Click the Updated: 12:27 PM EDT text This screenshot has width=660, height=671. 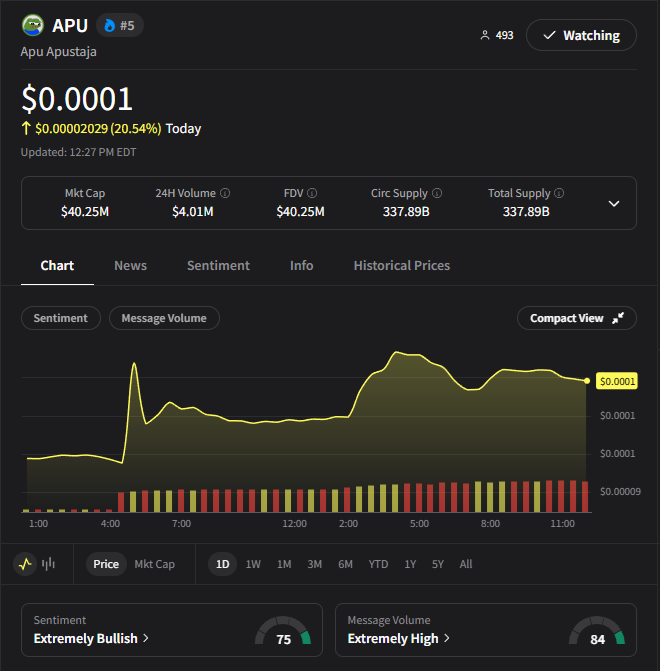pyautogui.click(x=79, y=152)
